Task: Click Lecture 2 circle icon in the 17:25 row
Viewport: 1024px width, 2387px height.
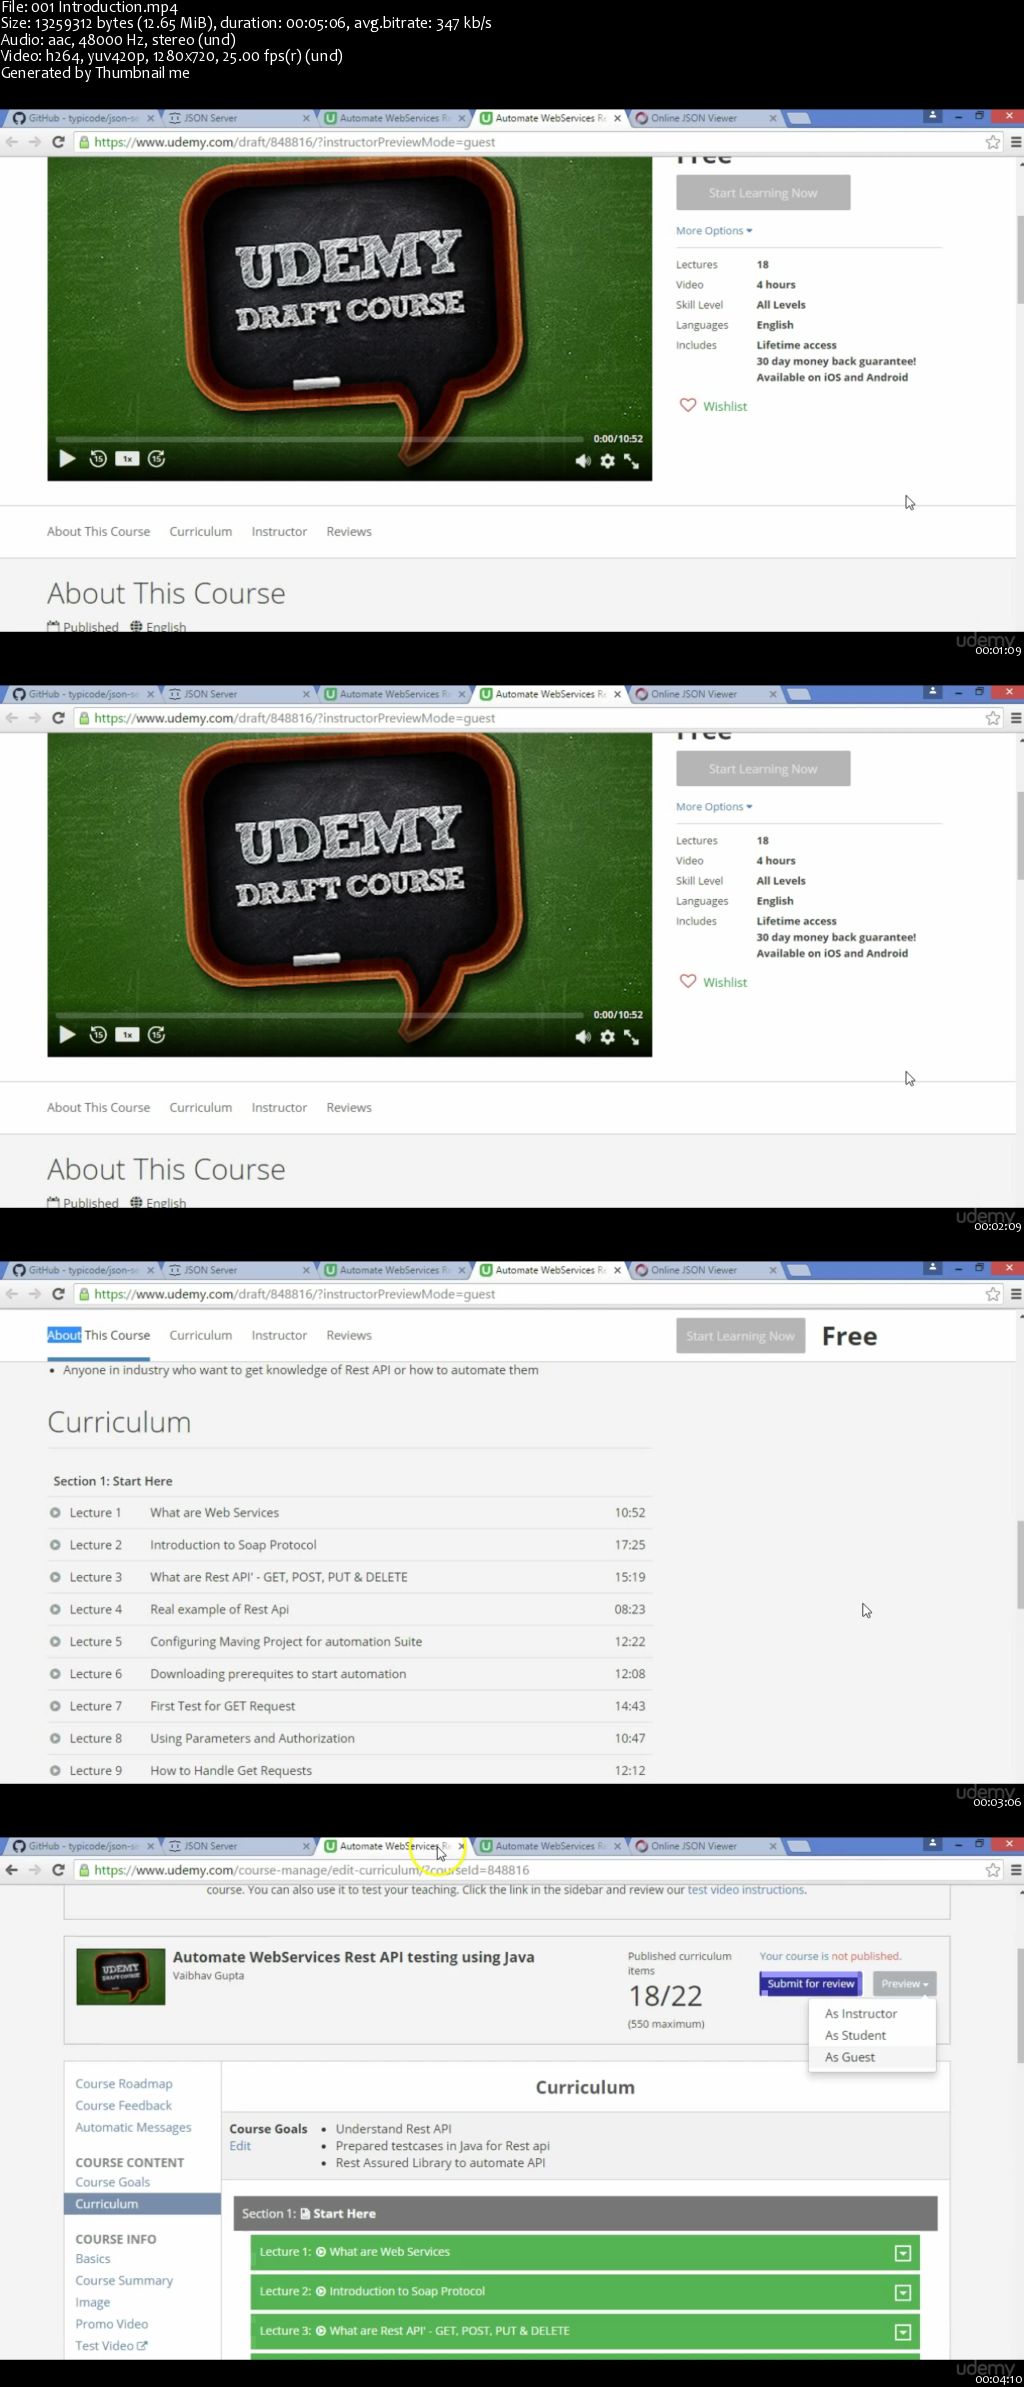Action: click(x=55, y=1545)
